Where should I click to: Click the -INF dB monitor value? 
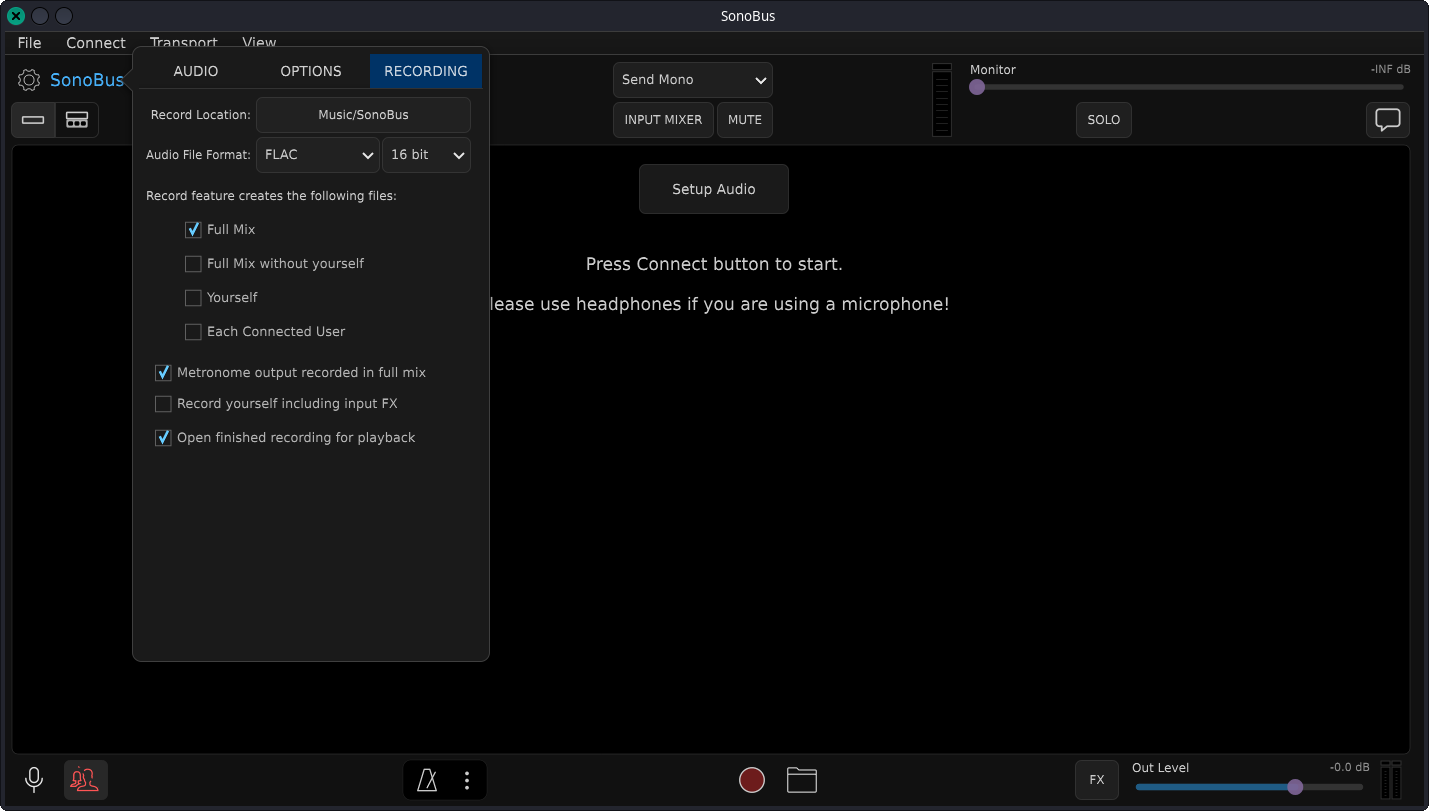click(x=1391, y=70)
